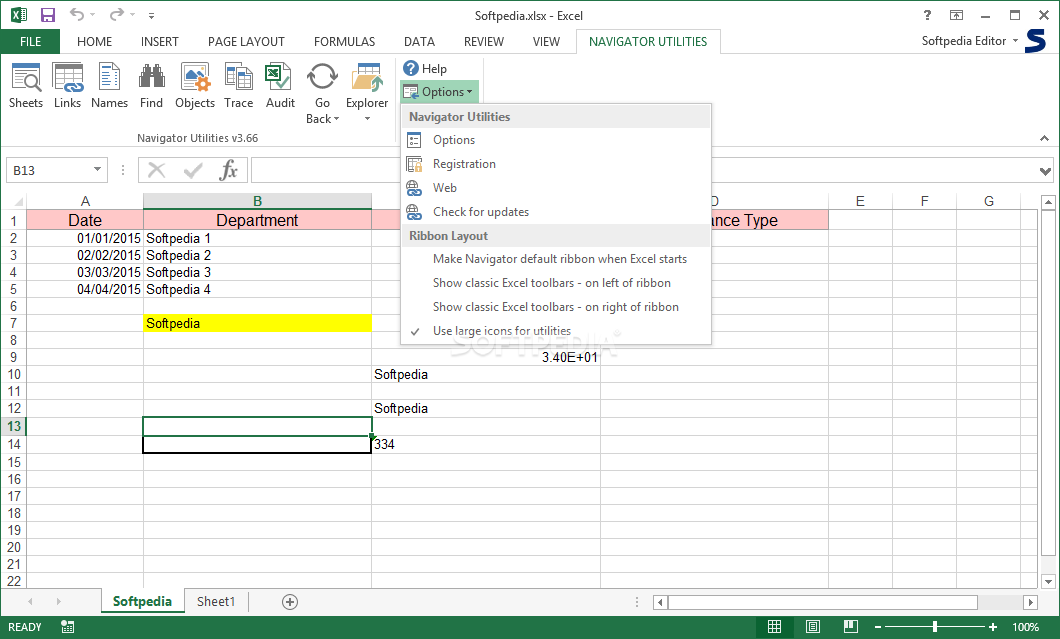
Task: Open the Go Back dropdown arrow
Action: tap(337, 119)
